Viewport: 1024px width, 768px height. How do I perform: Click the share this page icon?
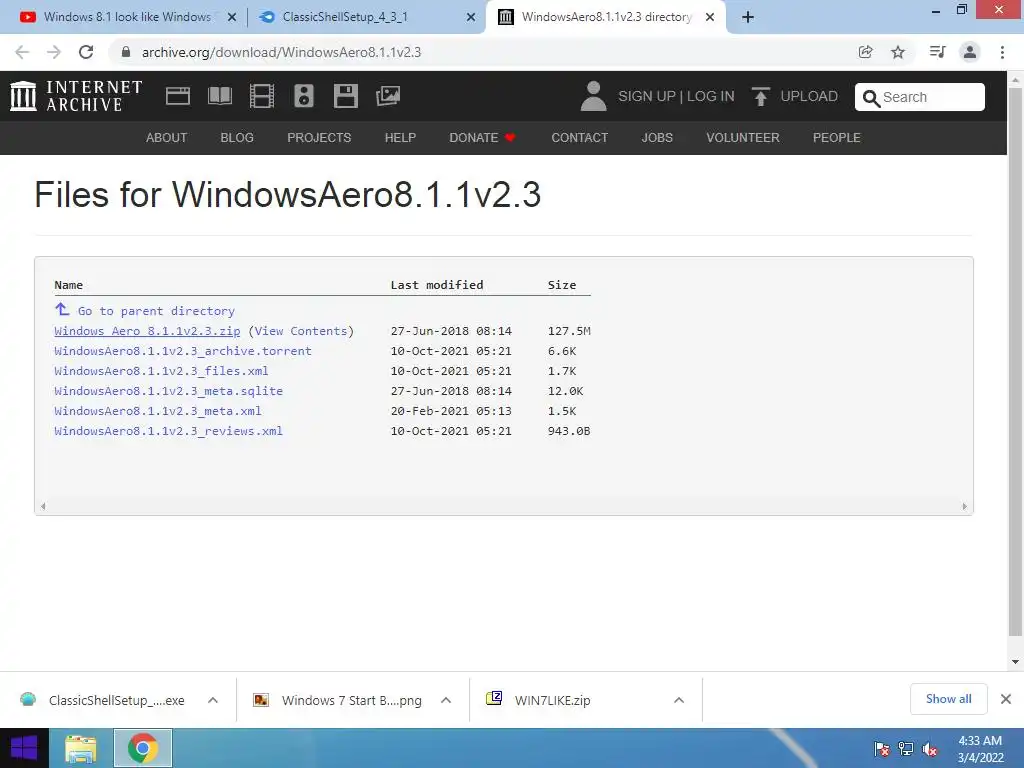click(865, 52)
